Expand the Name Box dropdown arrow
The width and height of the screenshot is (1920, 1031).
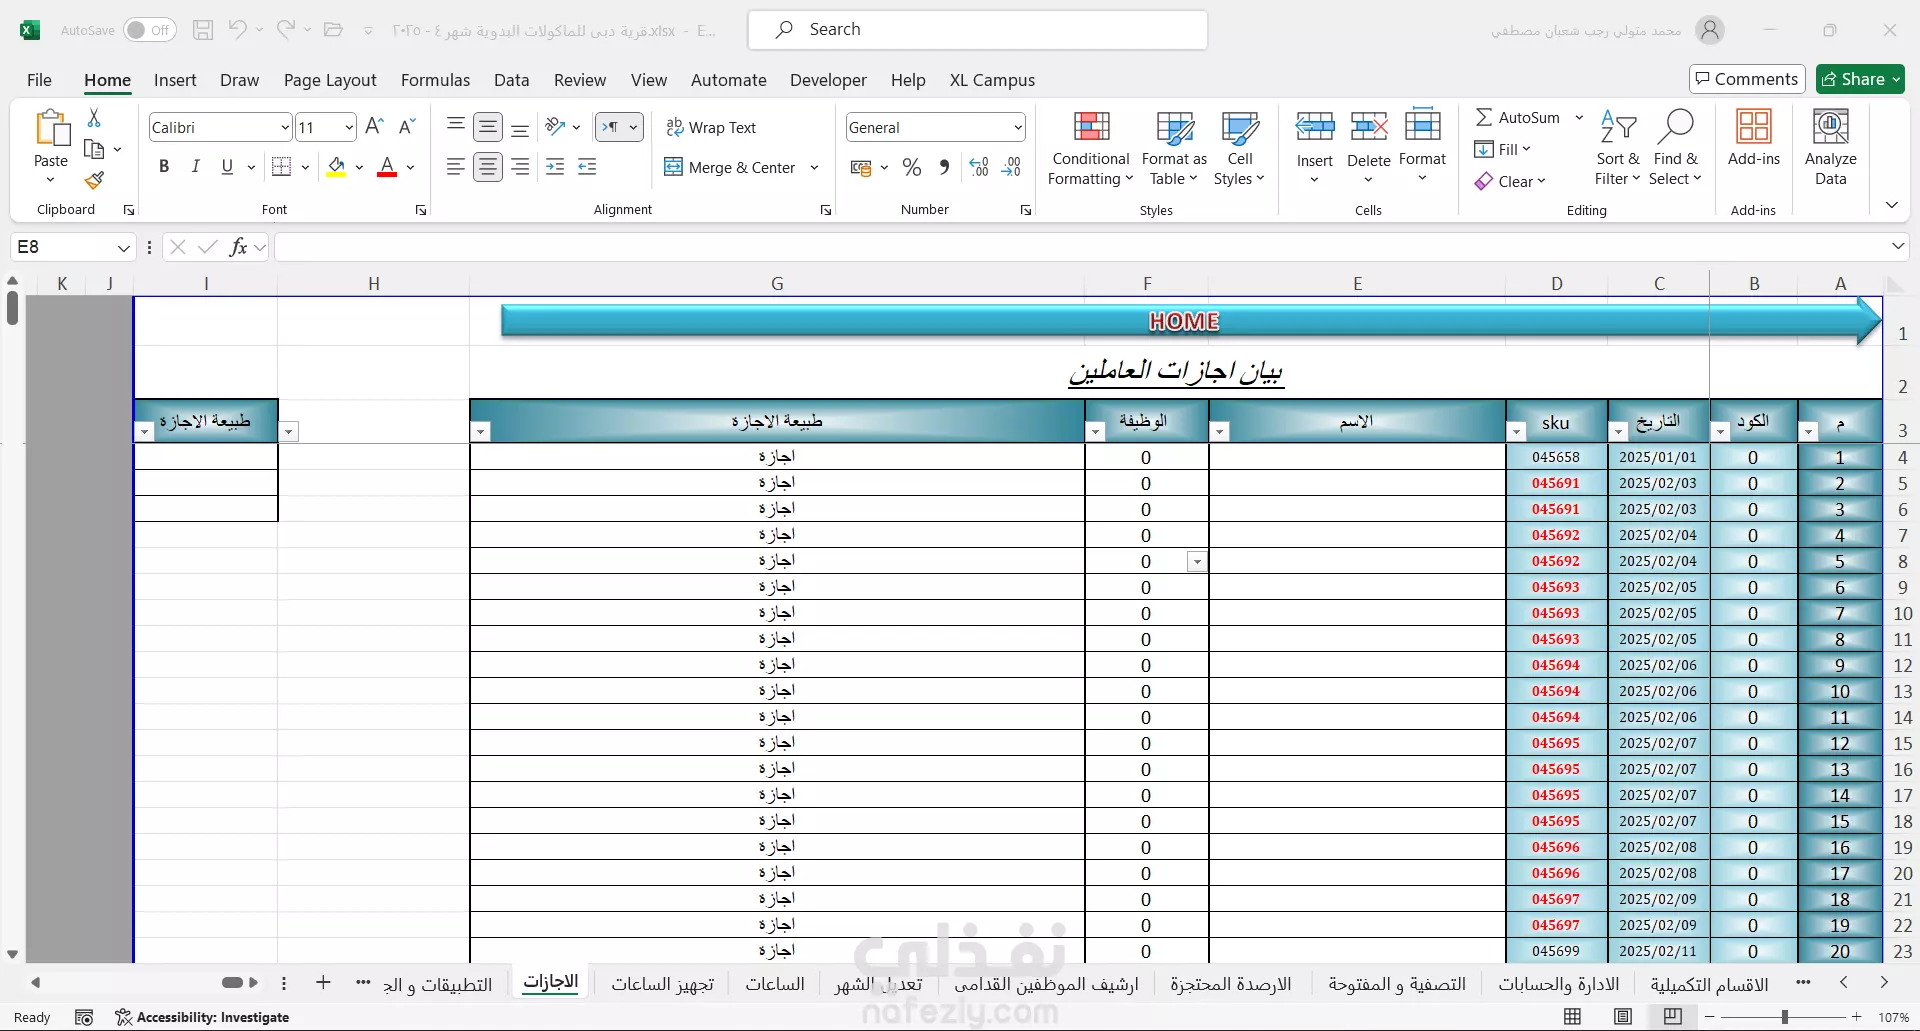pos(123,247)
